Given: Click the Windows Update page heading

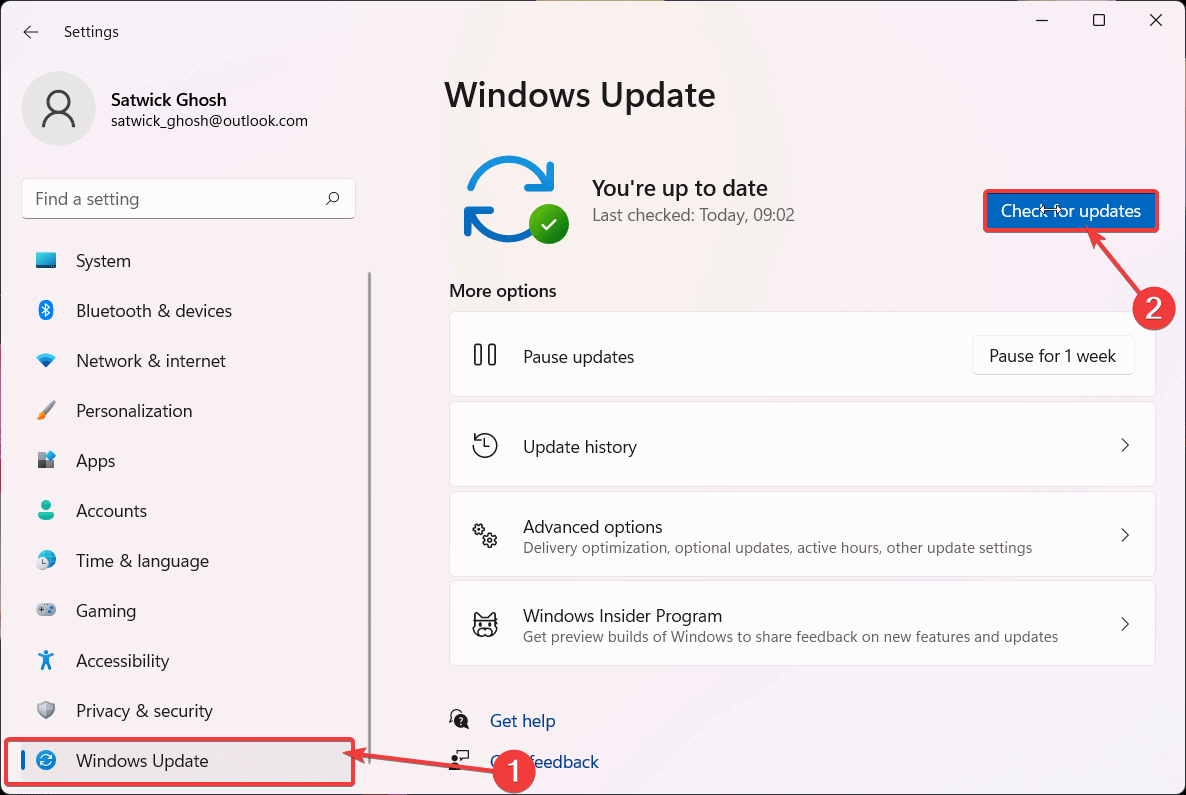Looking at the screenshot, I should pyautogui.click(x=579, y=95).
